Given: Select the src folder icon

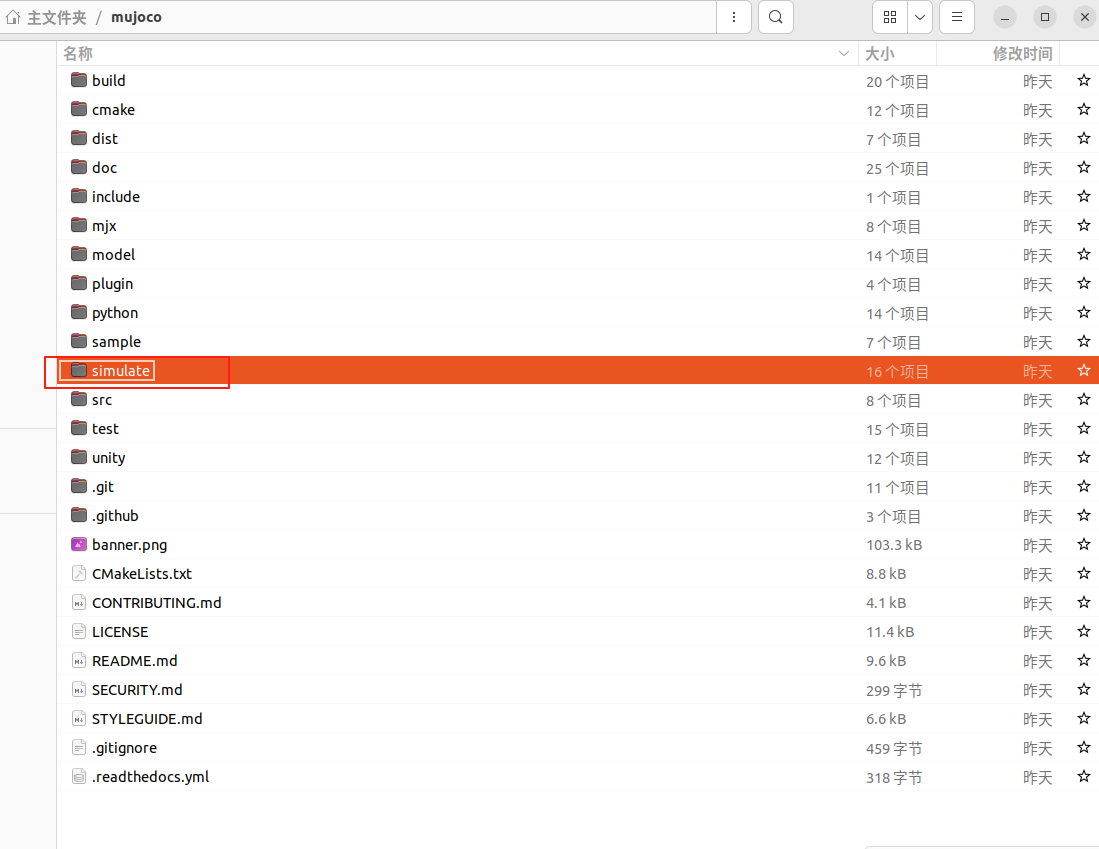Looking at the screenshot, I should (x=79, y=400).
